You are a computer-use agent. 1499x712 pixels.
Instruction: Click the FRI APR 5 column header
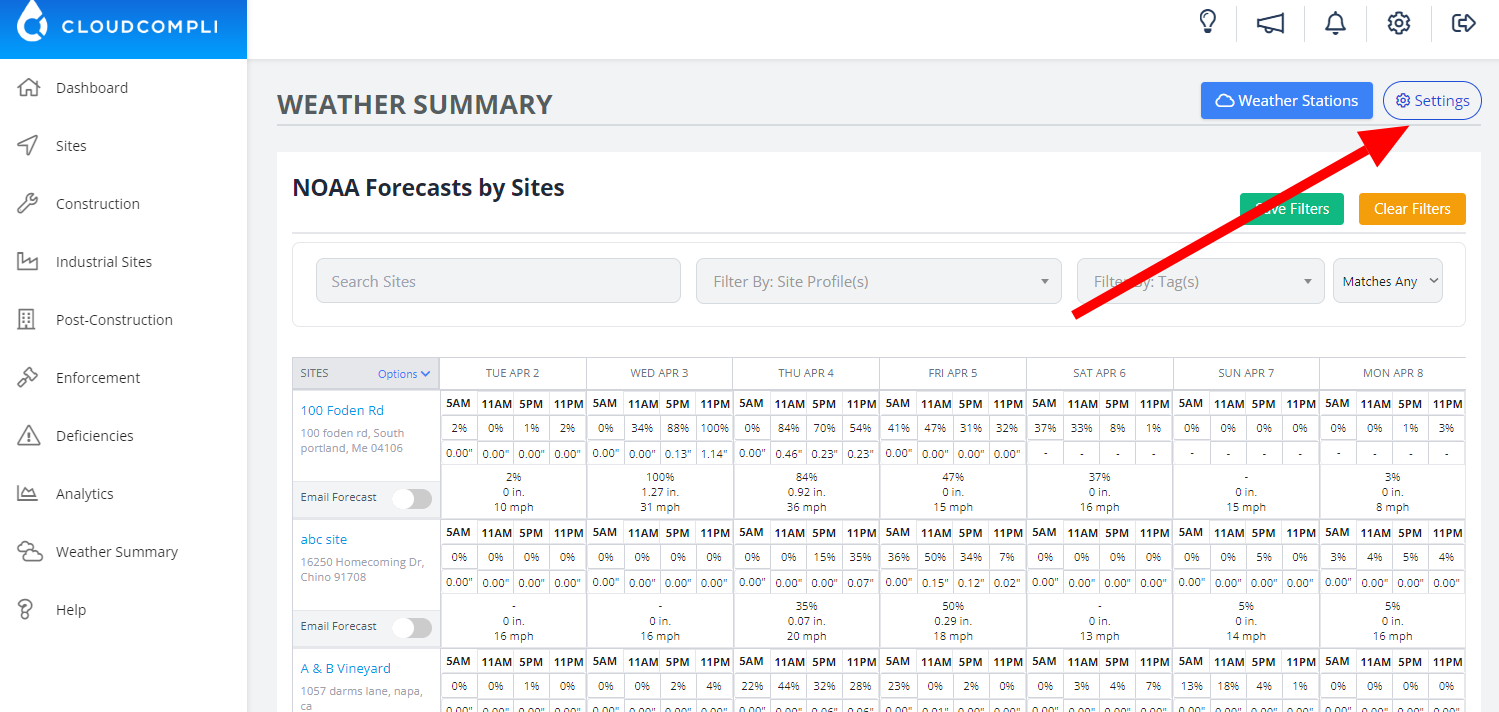coord(953,373)
